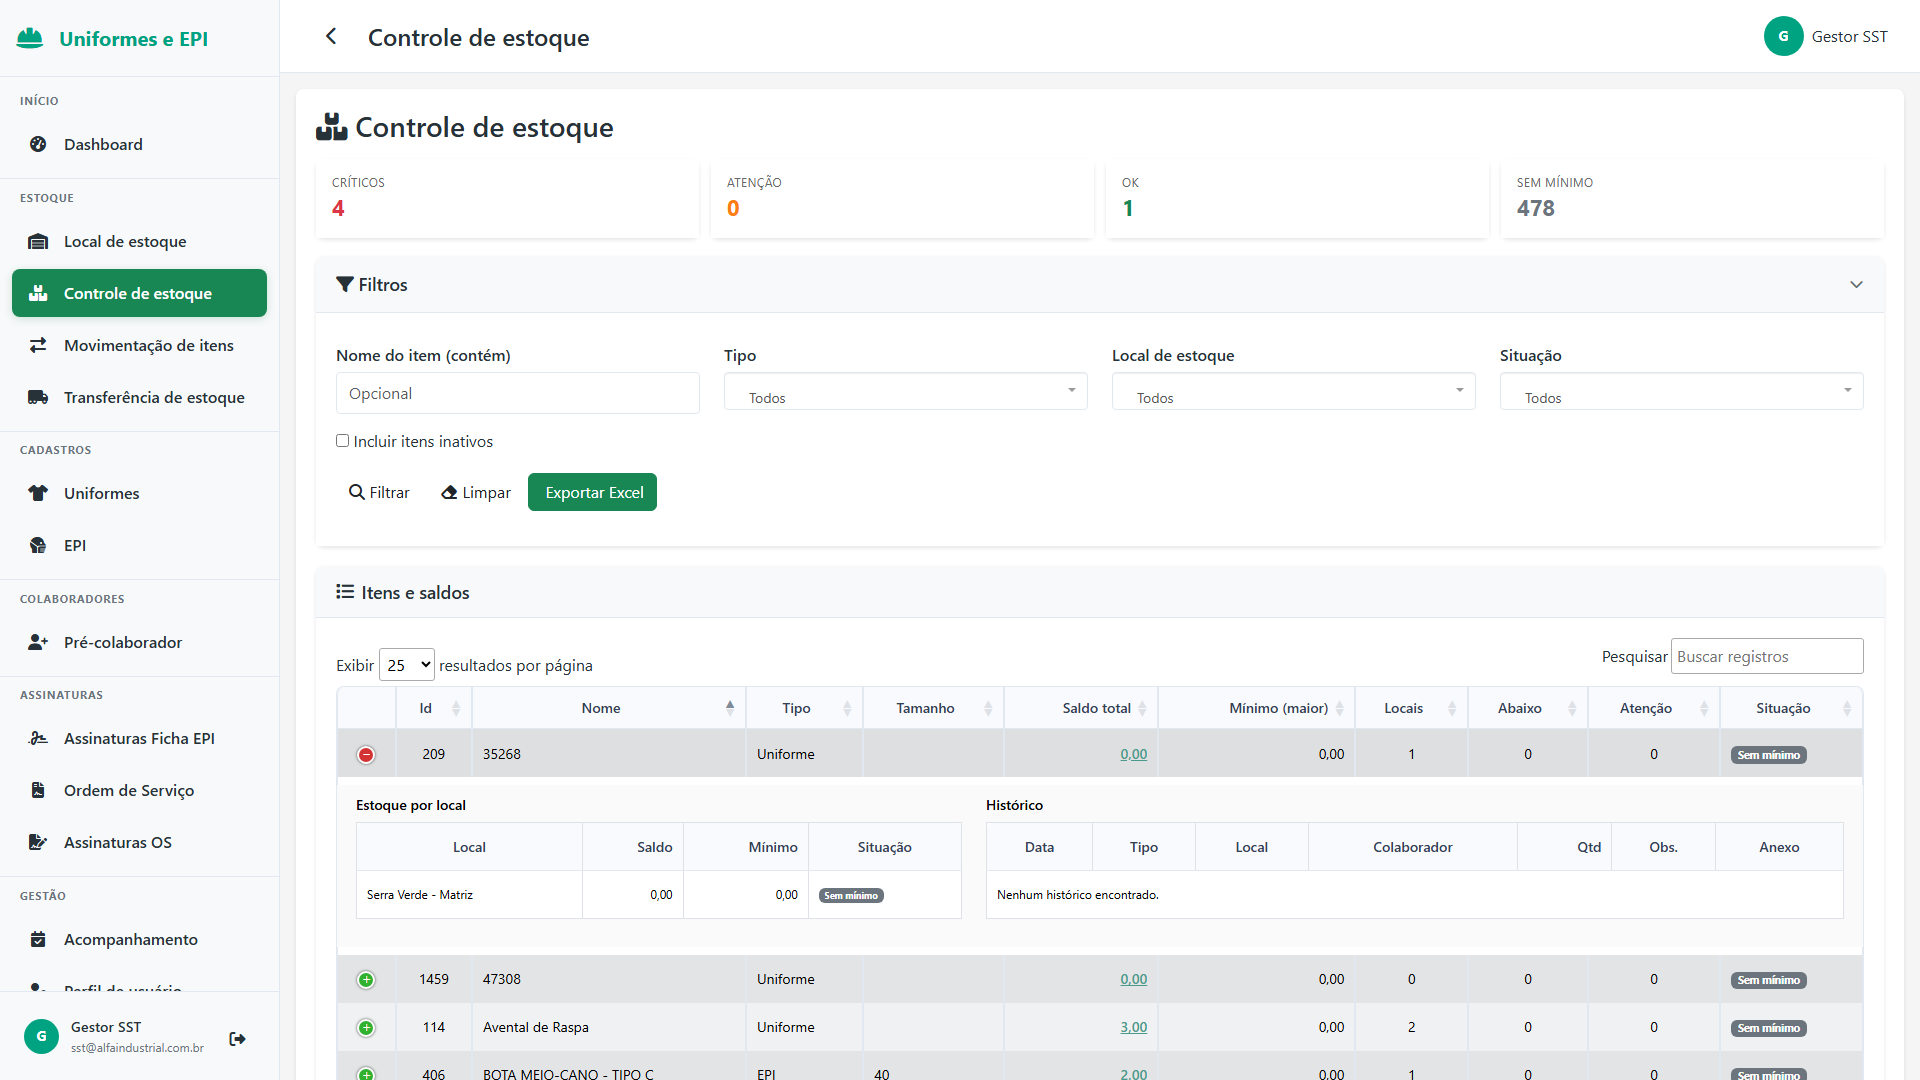Sort table by Saldo total column
This screenshot has width=1920, height=1080.
(1081, 709)
